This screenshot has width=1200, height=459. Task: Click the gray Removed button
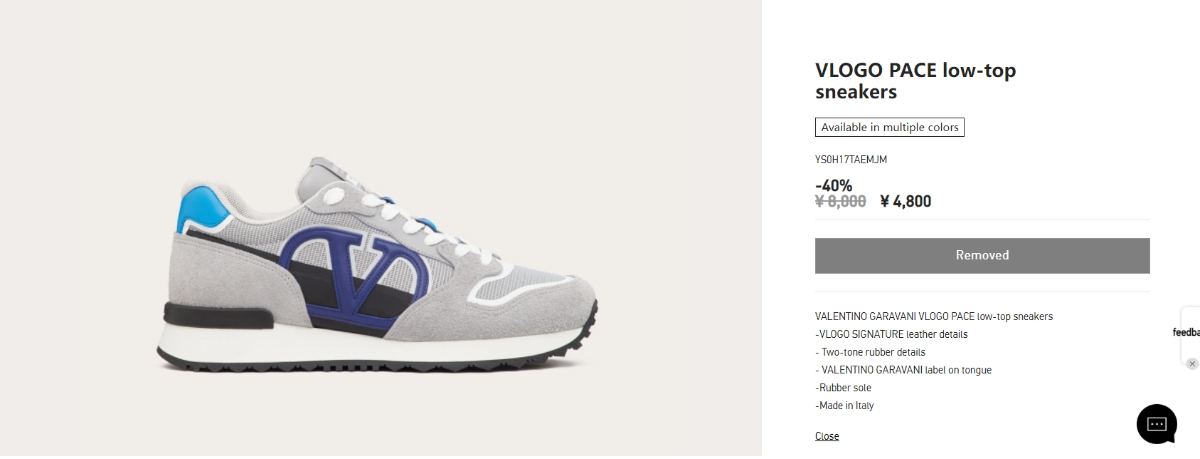pyautogui.click(x=982, y=255)
